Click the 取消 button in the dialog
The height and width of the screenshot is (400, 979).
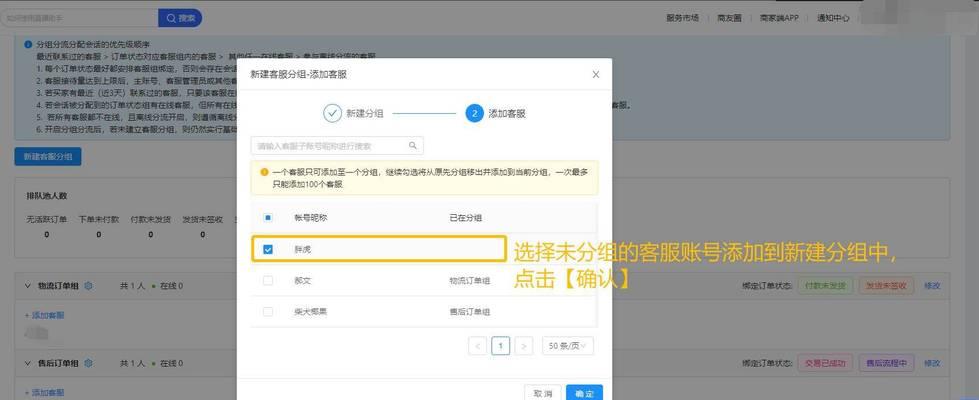pyautogui.click(x=543, y=393)
